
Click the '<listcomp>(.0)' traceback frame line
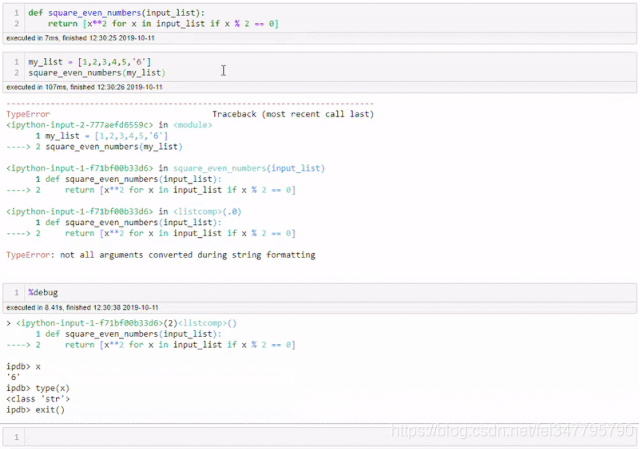124,212
